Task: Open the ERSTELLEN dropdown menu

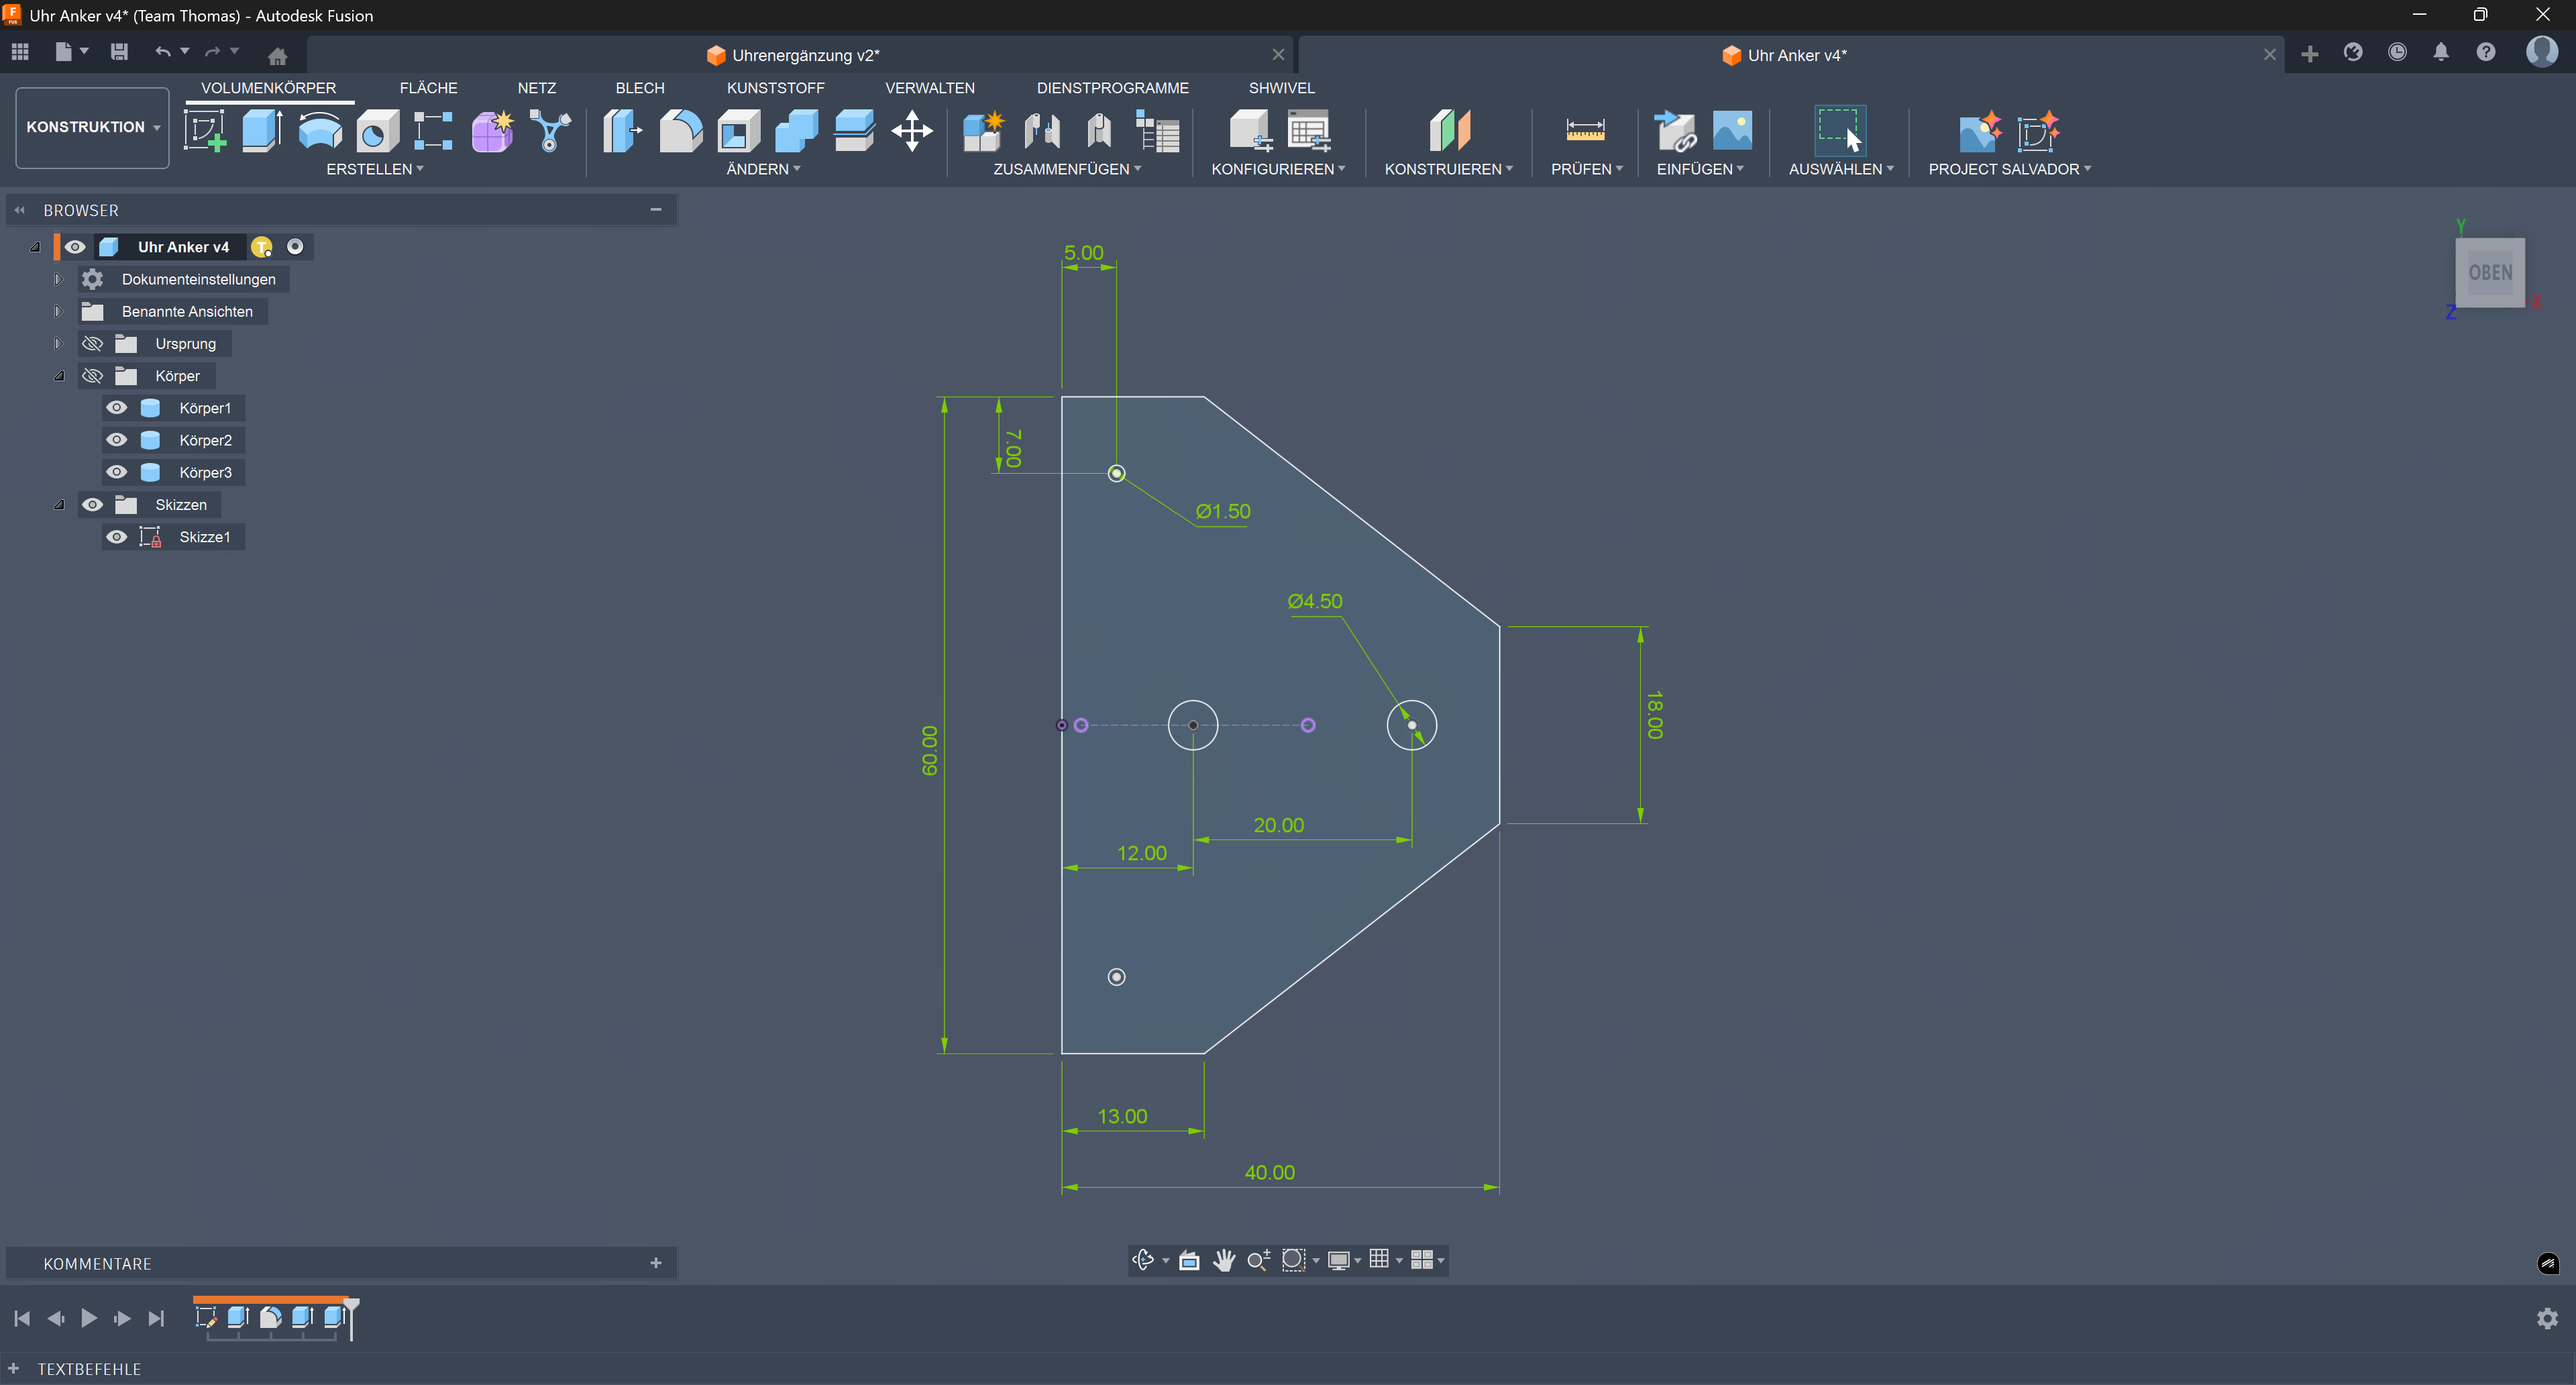Action: click(x=374, y=169)
